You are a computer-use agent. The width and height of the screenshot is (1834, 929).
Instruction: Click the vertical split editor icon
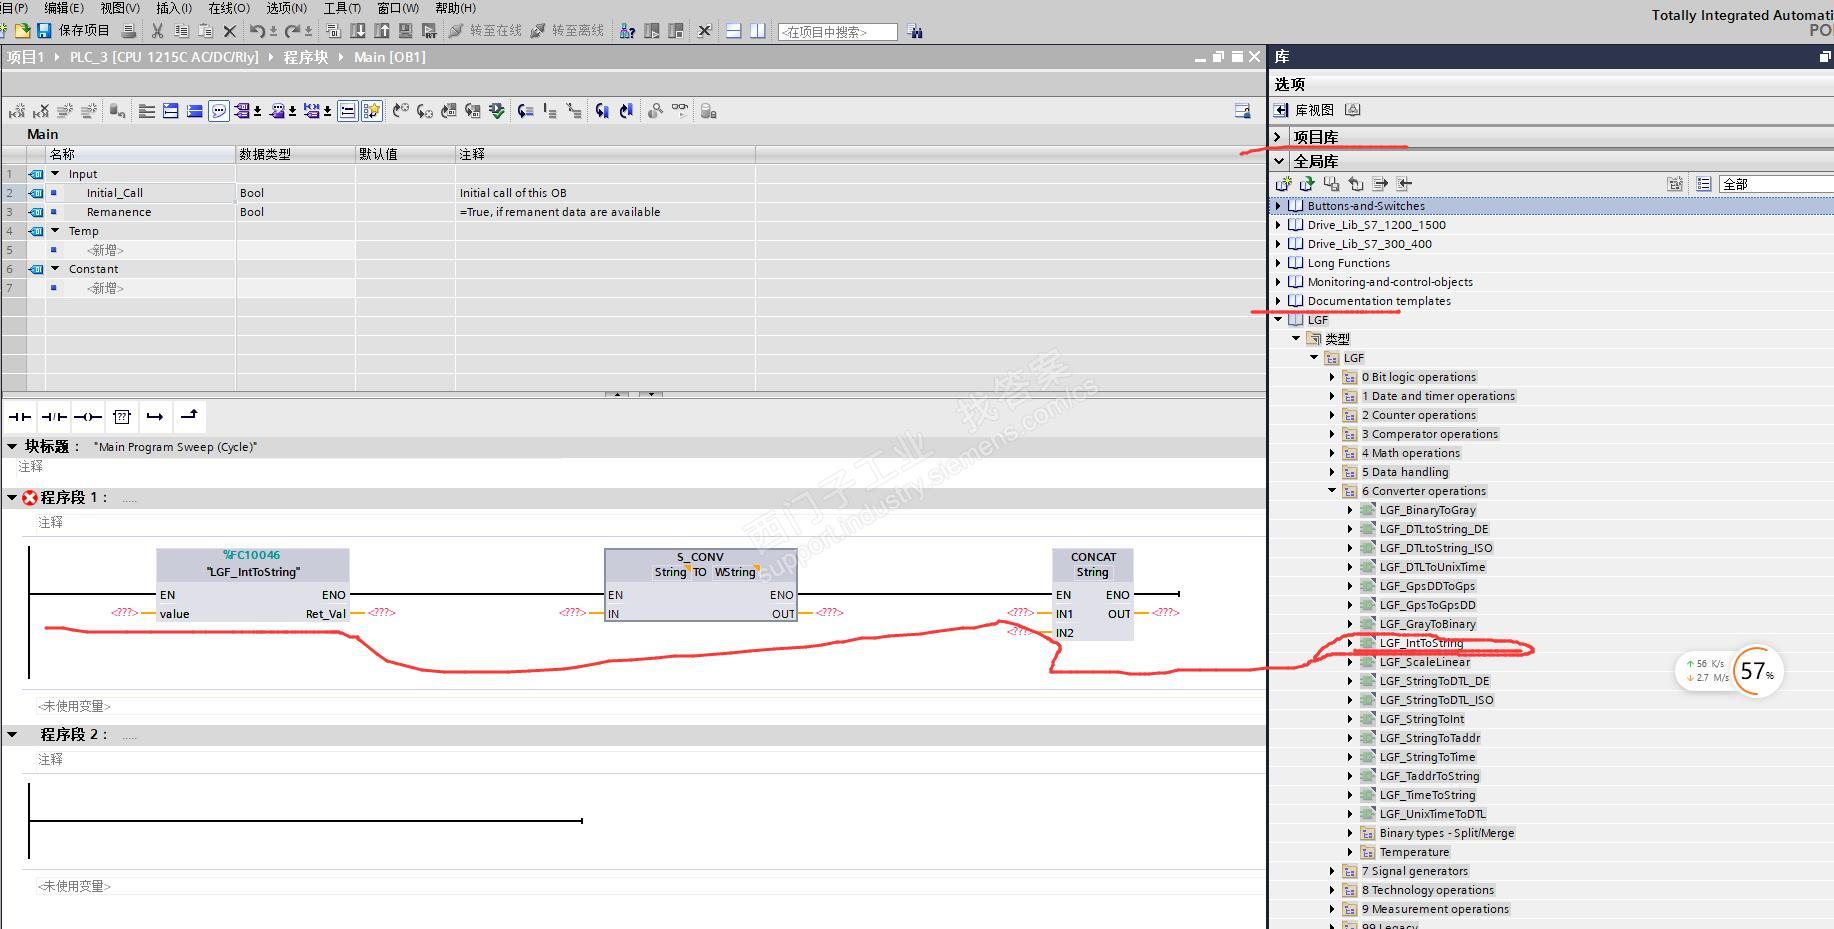tap(757, 31)
